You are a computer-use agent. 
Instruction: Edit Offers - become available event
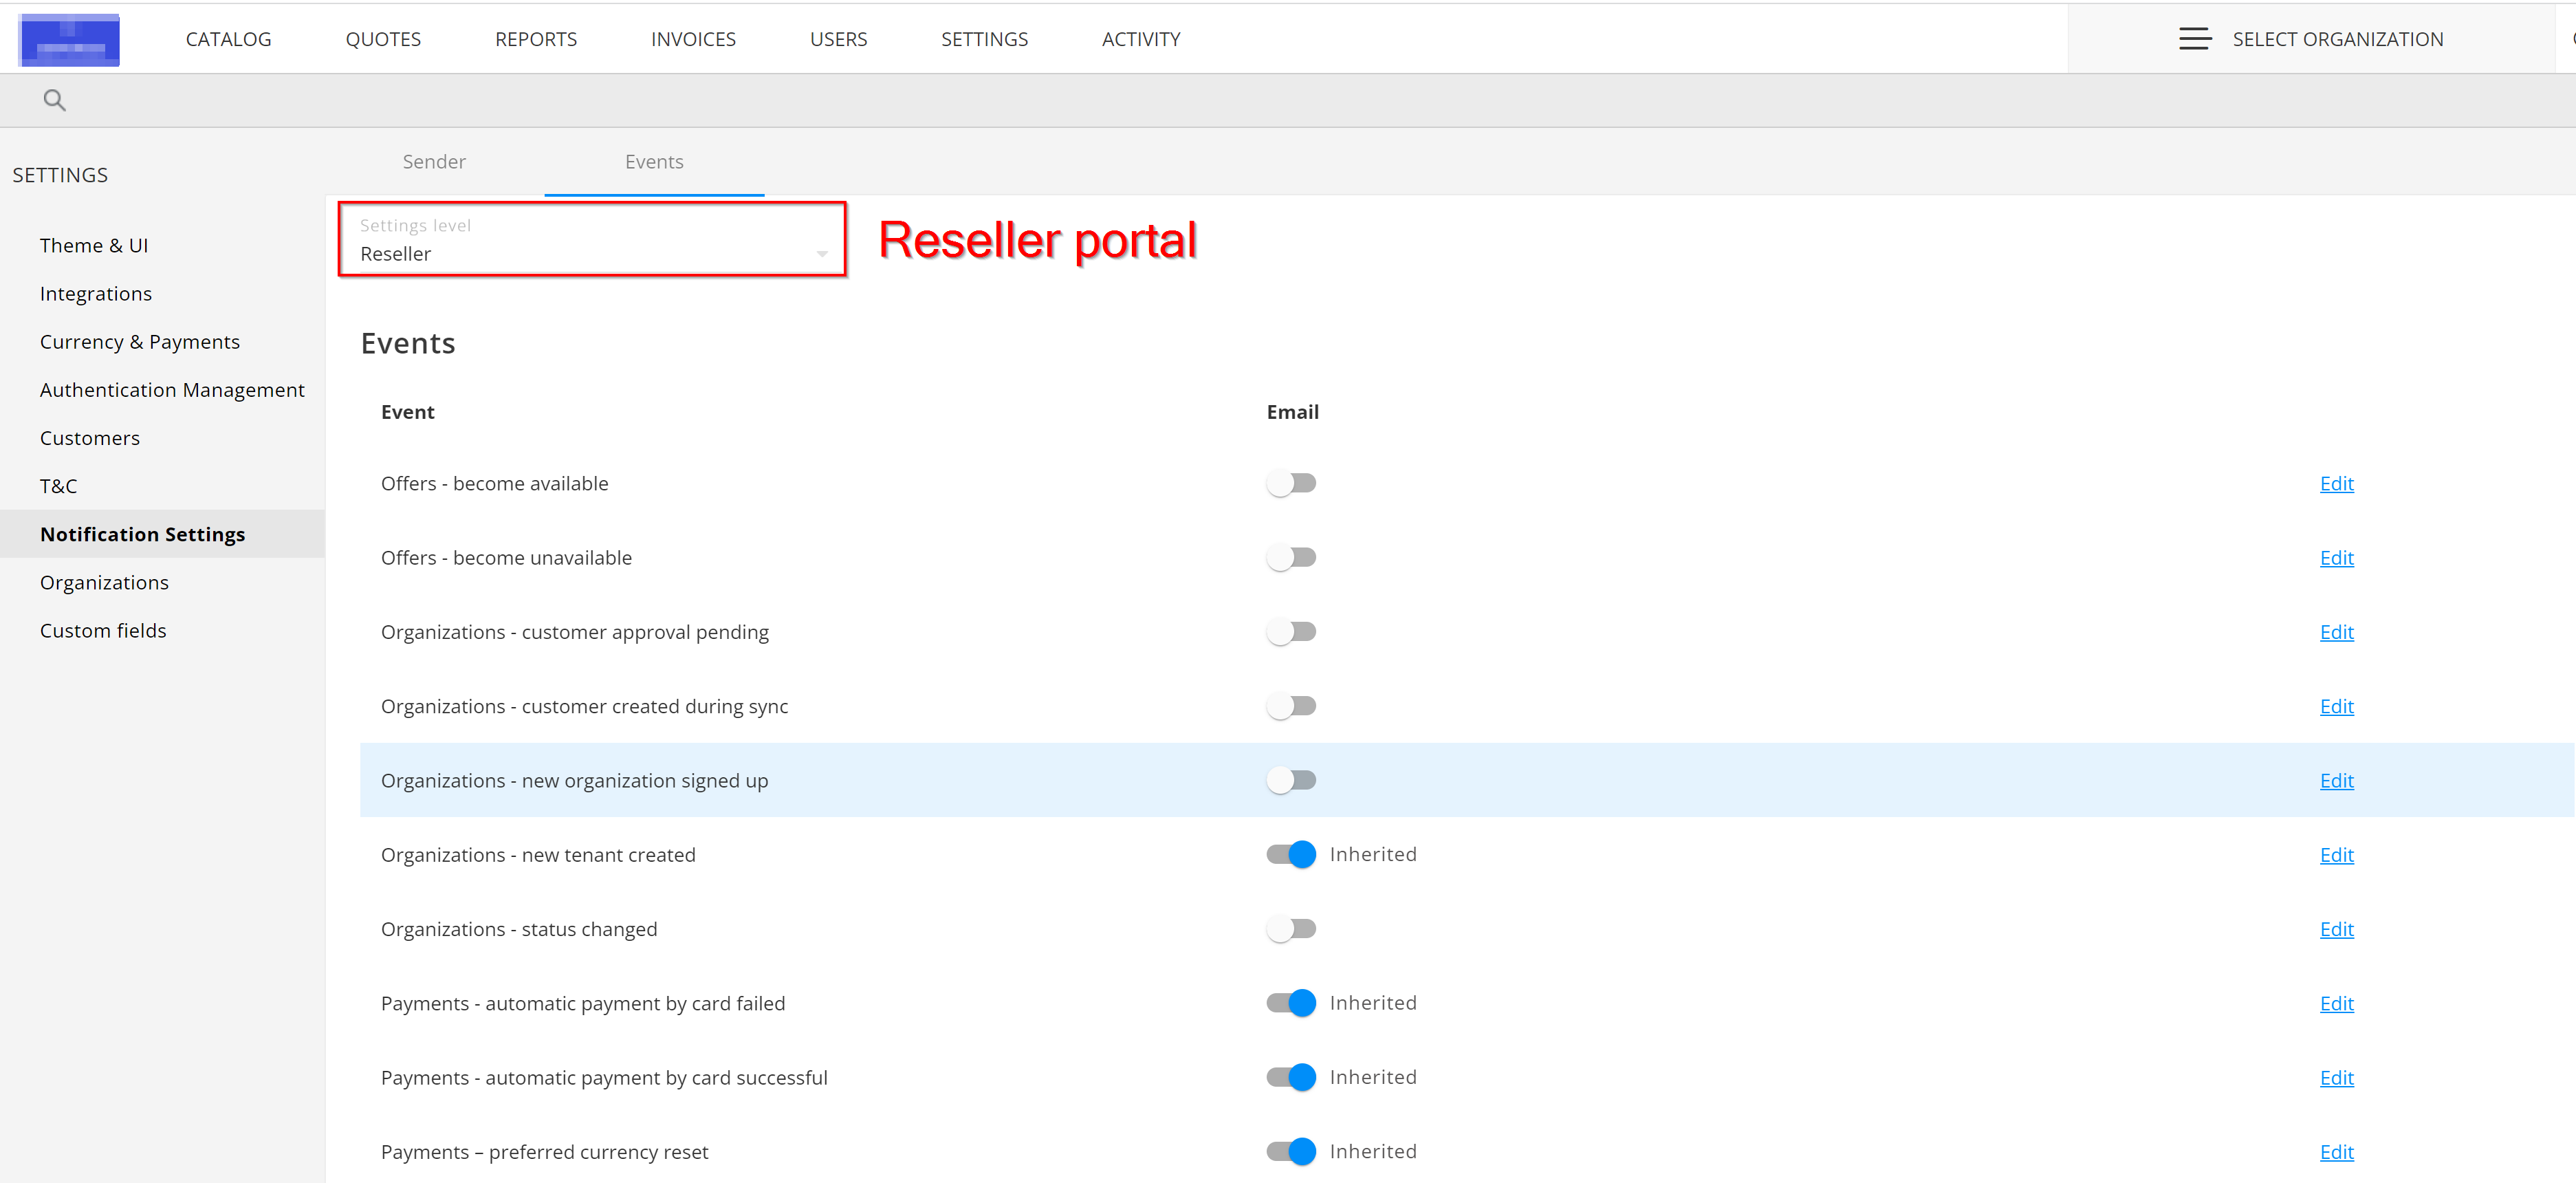2336,484
